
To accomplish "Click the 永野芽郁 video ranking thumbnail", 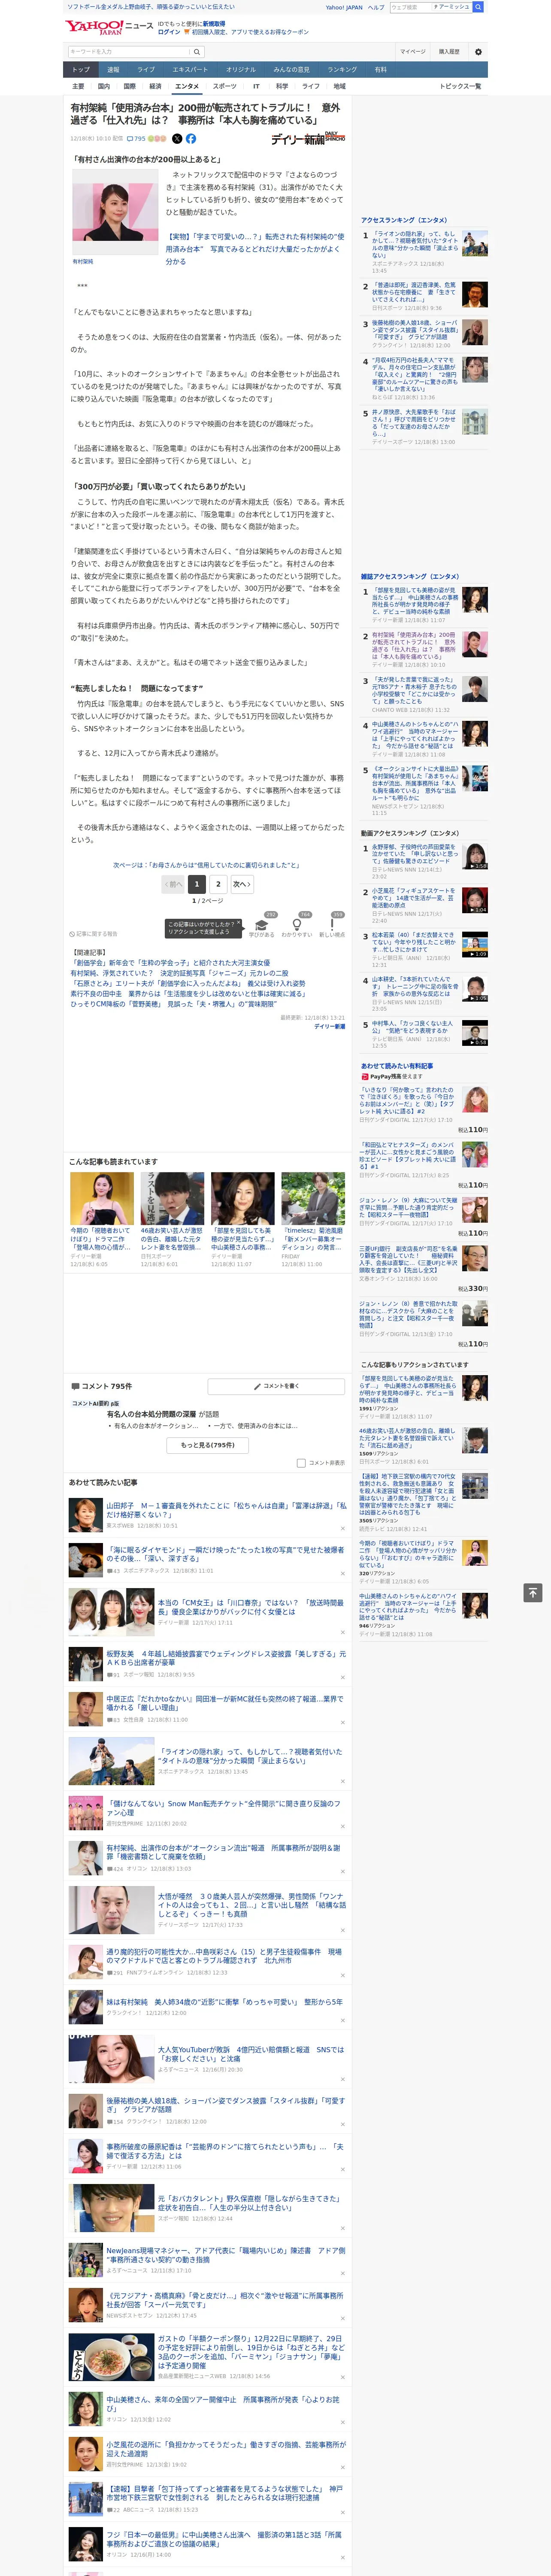I will pos(475,857).
